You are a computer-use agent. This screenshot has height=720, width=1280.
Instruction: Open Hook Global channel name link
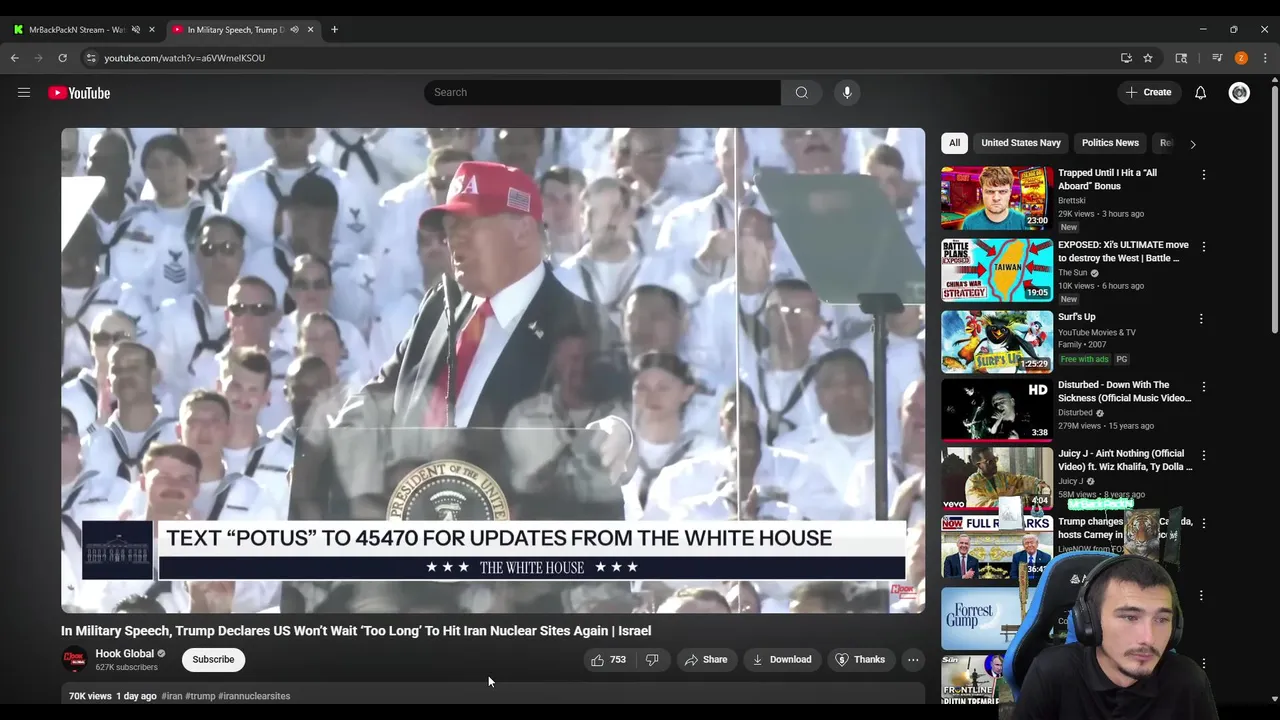pos(124,654)
